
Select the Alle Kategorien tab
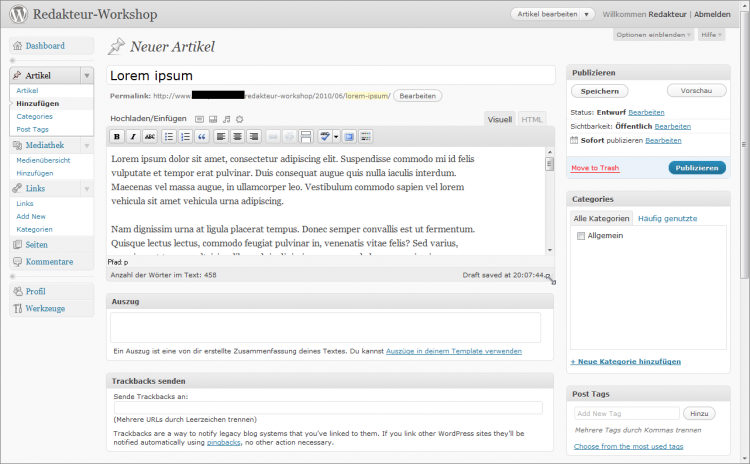[x=601, y=219]
